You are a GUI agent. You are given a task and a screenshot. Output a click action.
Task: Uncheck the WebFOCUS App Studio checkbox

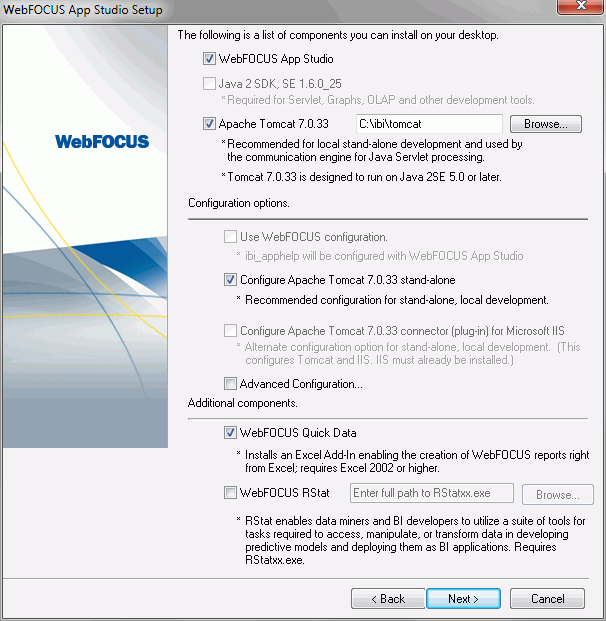pos(209,59)
